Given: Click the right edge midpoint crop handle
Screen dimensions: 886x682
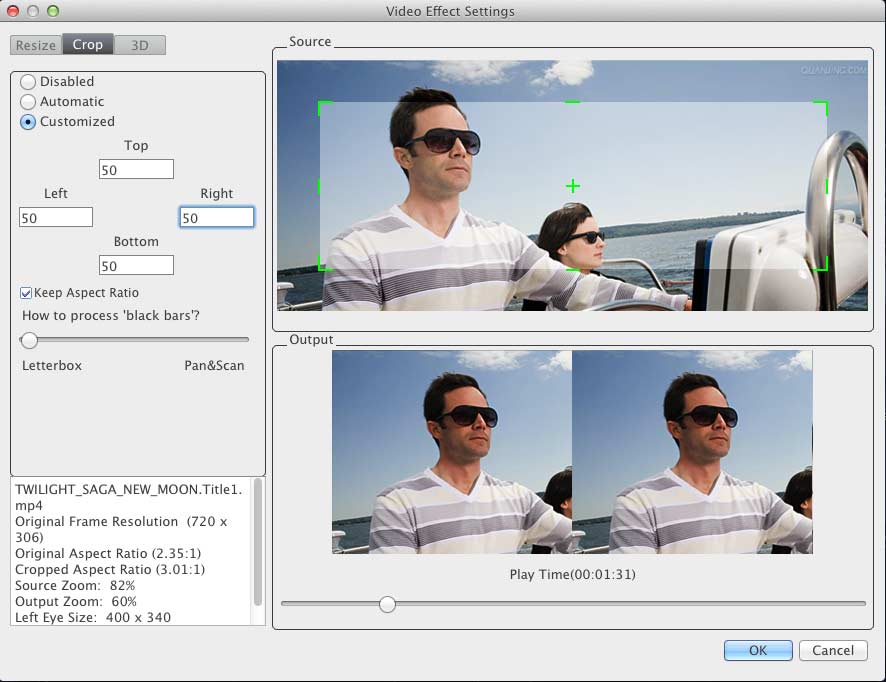Looking at the screenshot, I should pos(827,186).
